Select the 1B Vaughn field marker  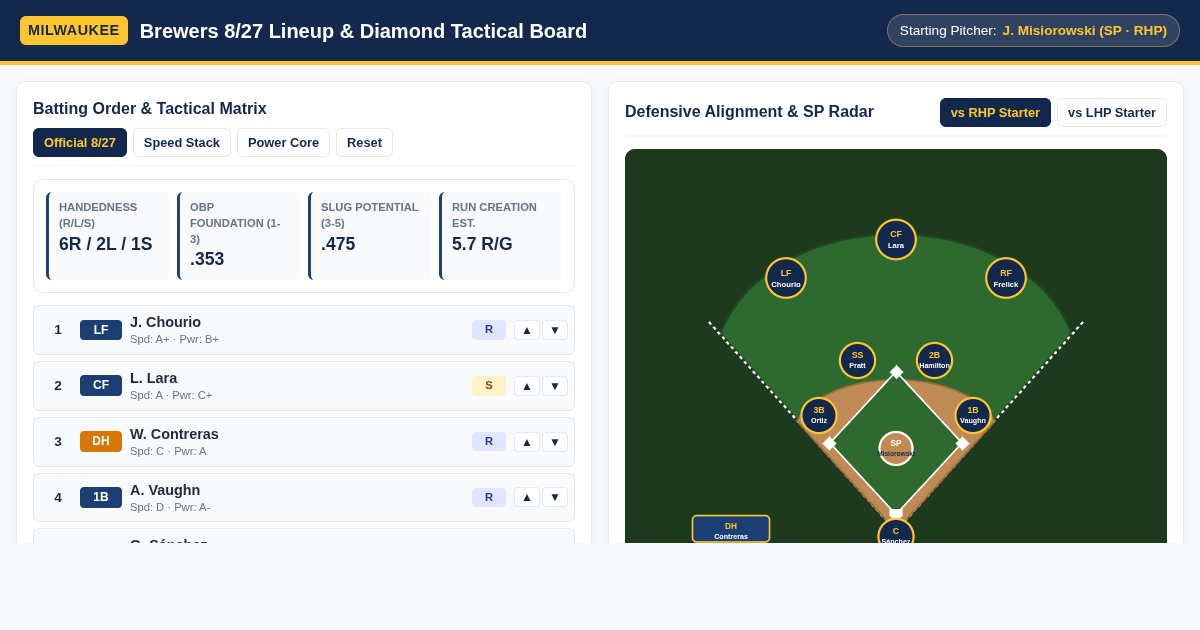point(973,415)
